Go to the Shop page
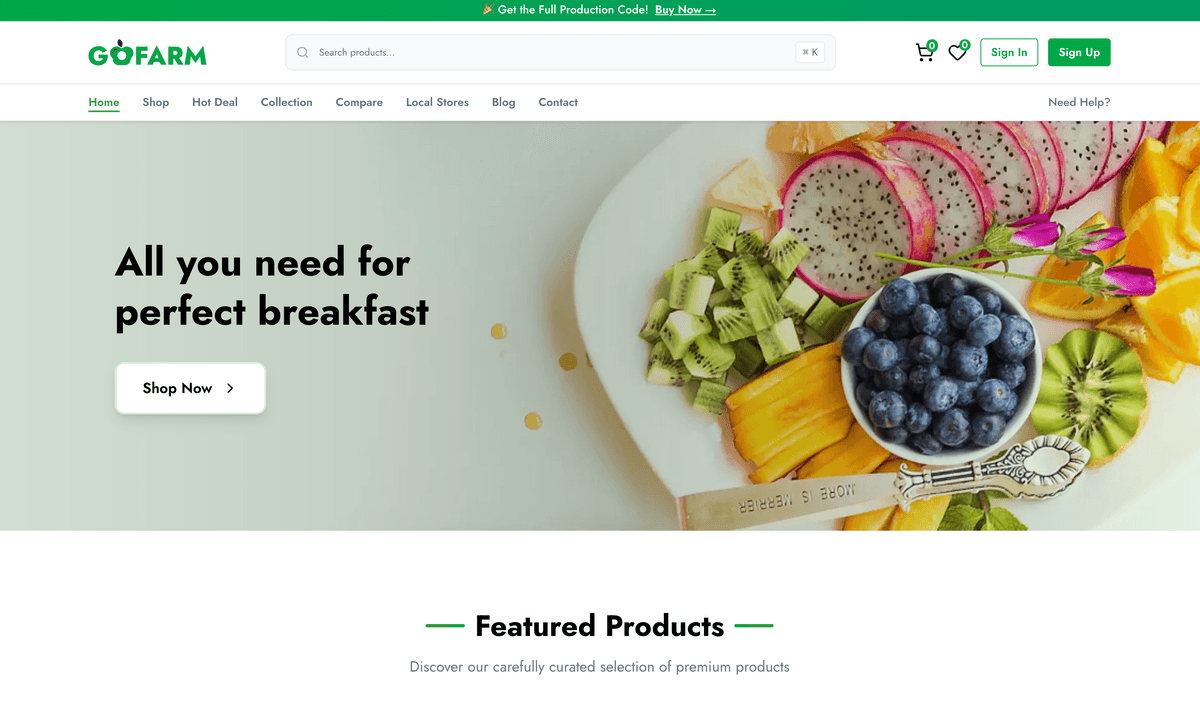1200x701 pixels. coord(156,102)
